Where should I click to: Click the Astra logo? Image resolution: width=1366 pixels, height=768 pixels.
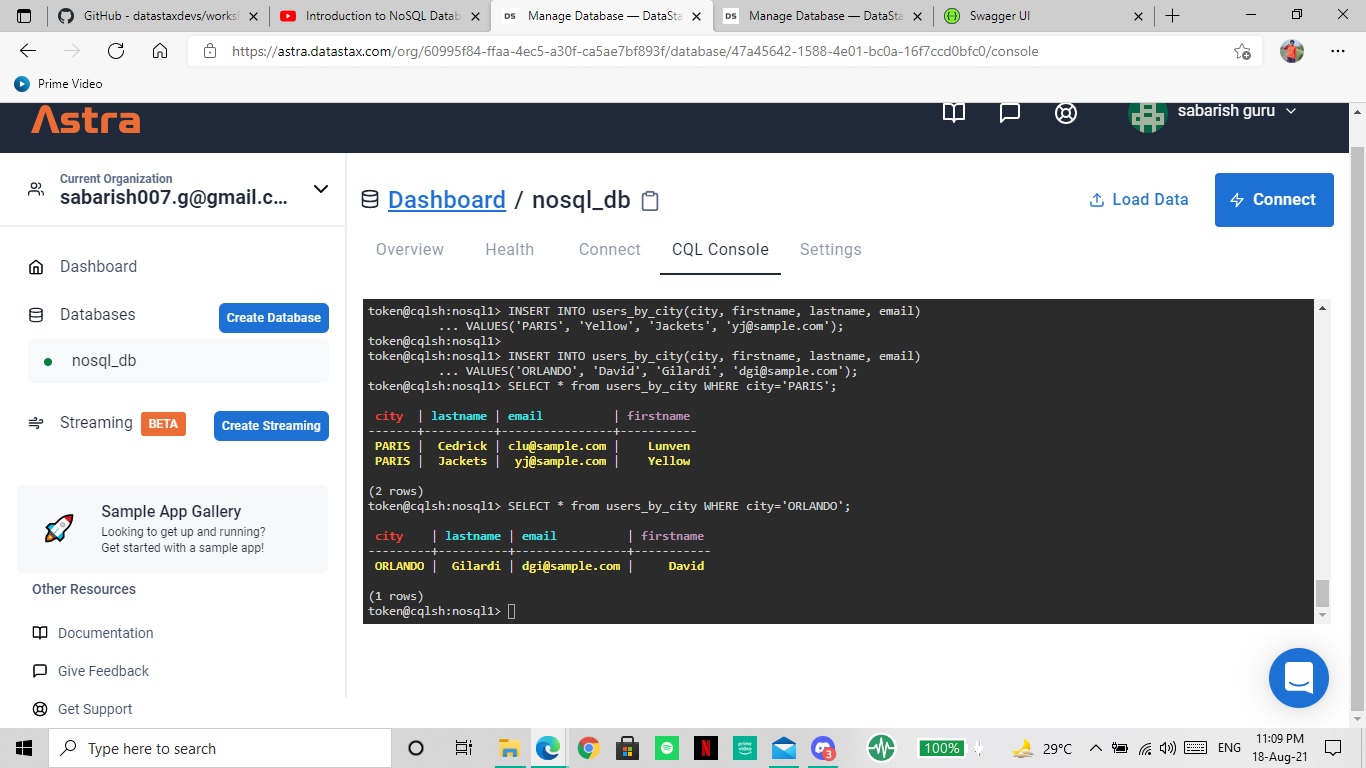pyautogui.click(x=85, y=121)
